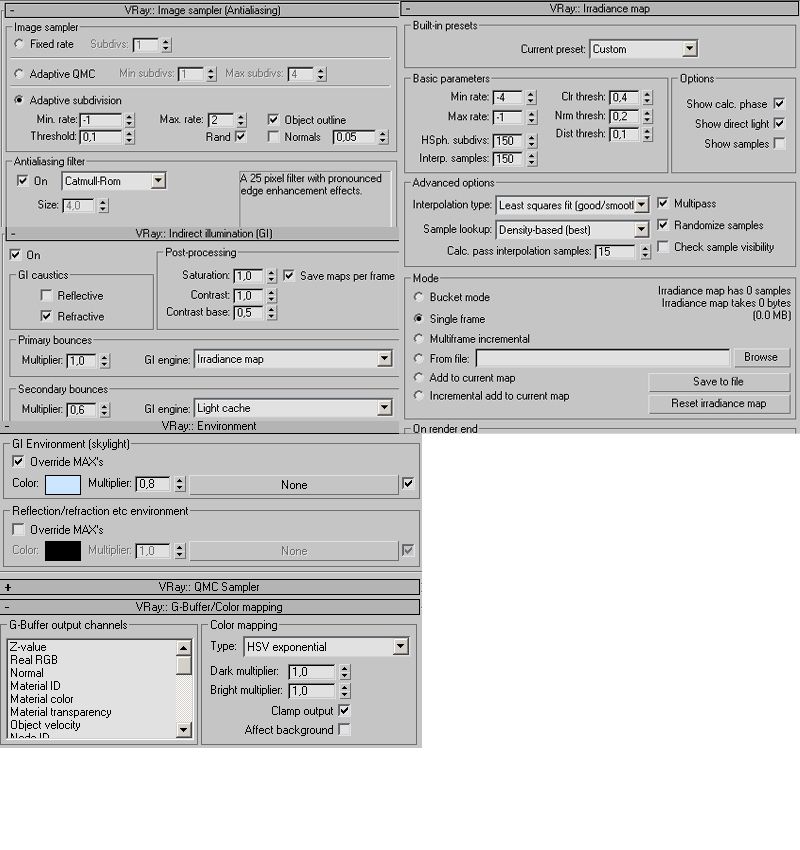
Task: Click the Irradiance map Min rate field
Action: (509, 98)
